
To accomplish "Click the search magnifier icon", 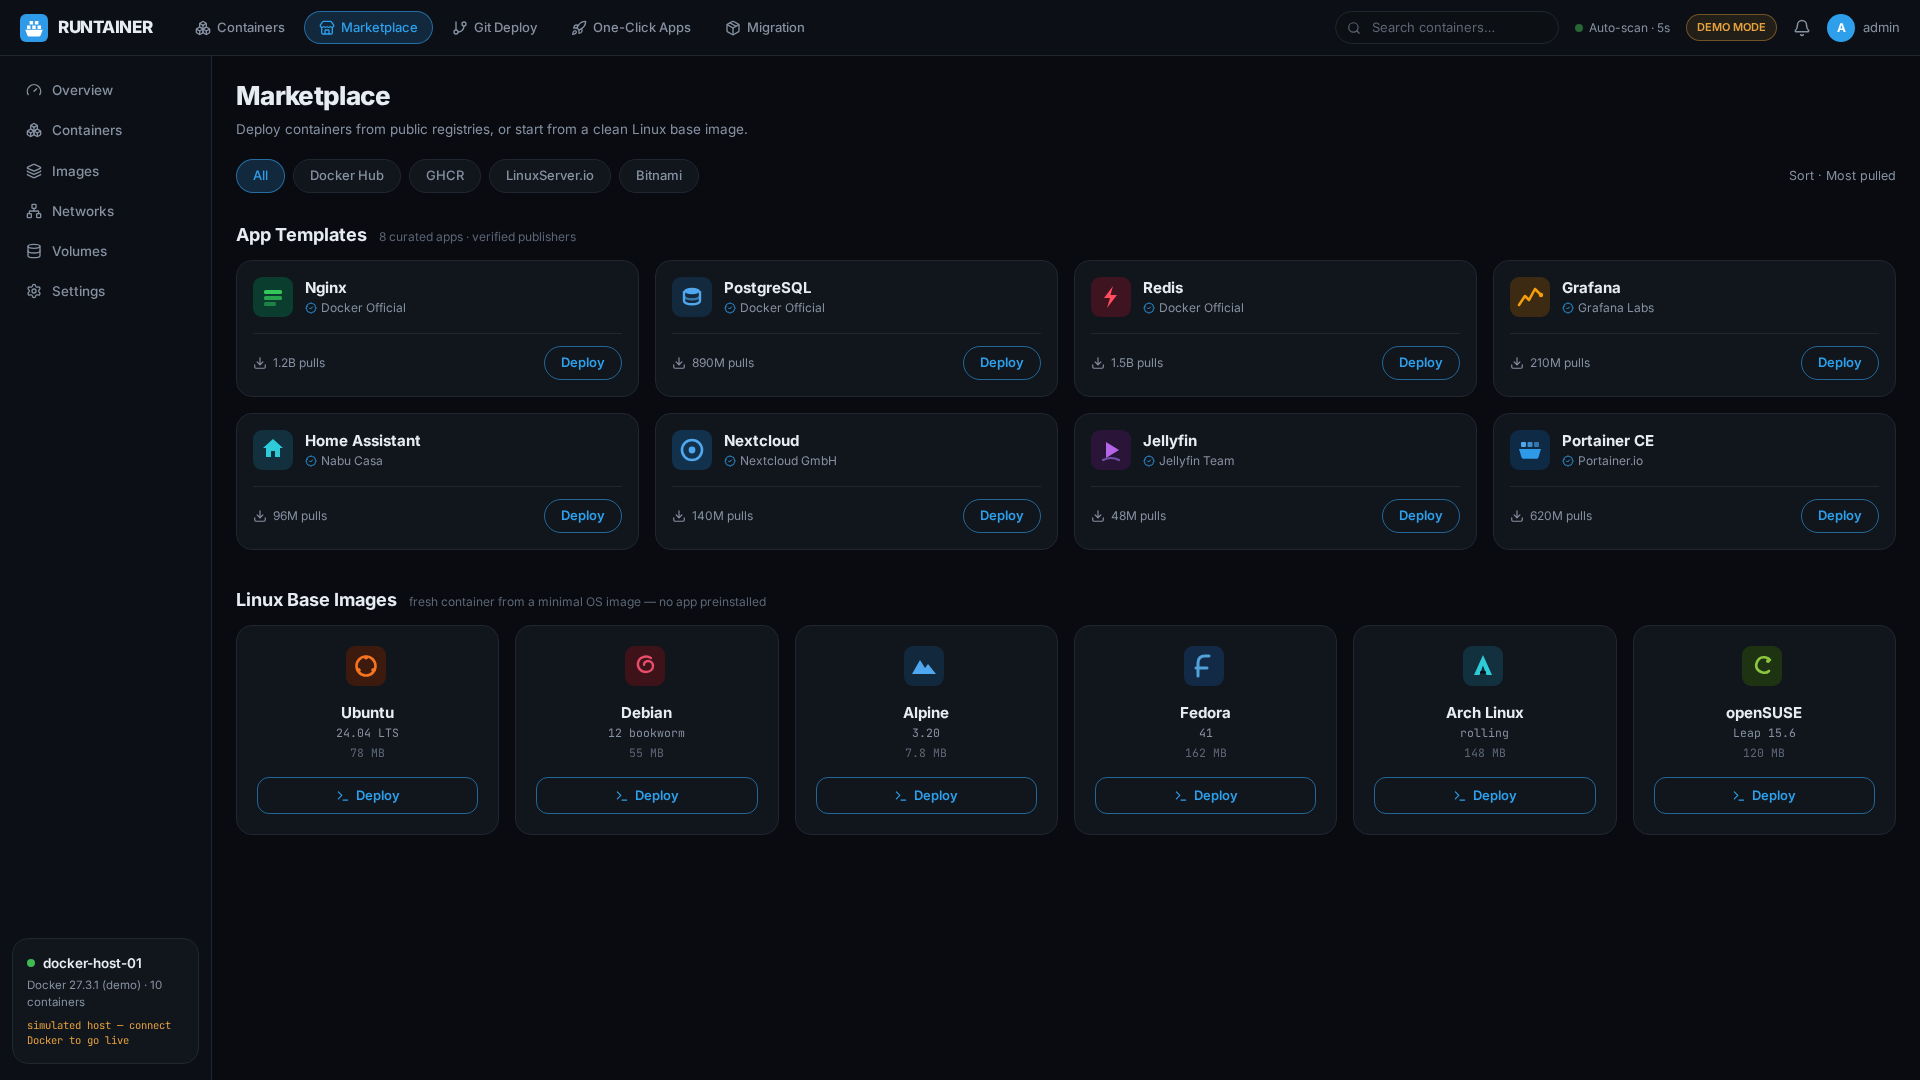I will 1354,28.
